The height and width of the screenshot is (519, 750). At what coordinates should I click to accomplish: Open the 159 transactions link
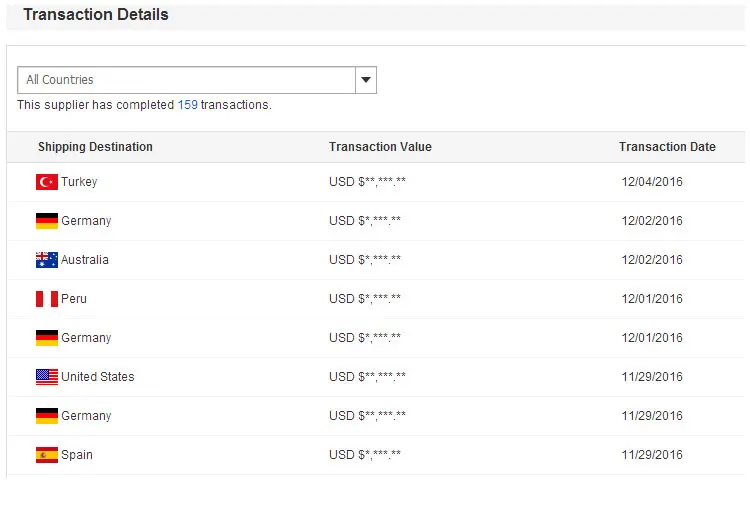tap(187, 105)
